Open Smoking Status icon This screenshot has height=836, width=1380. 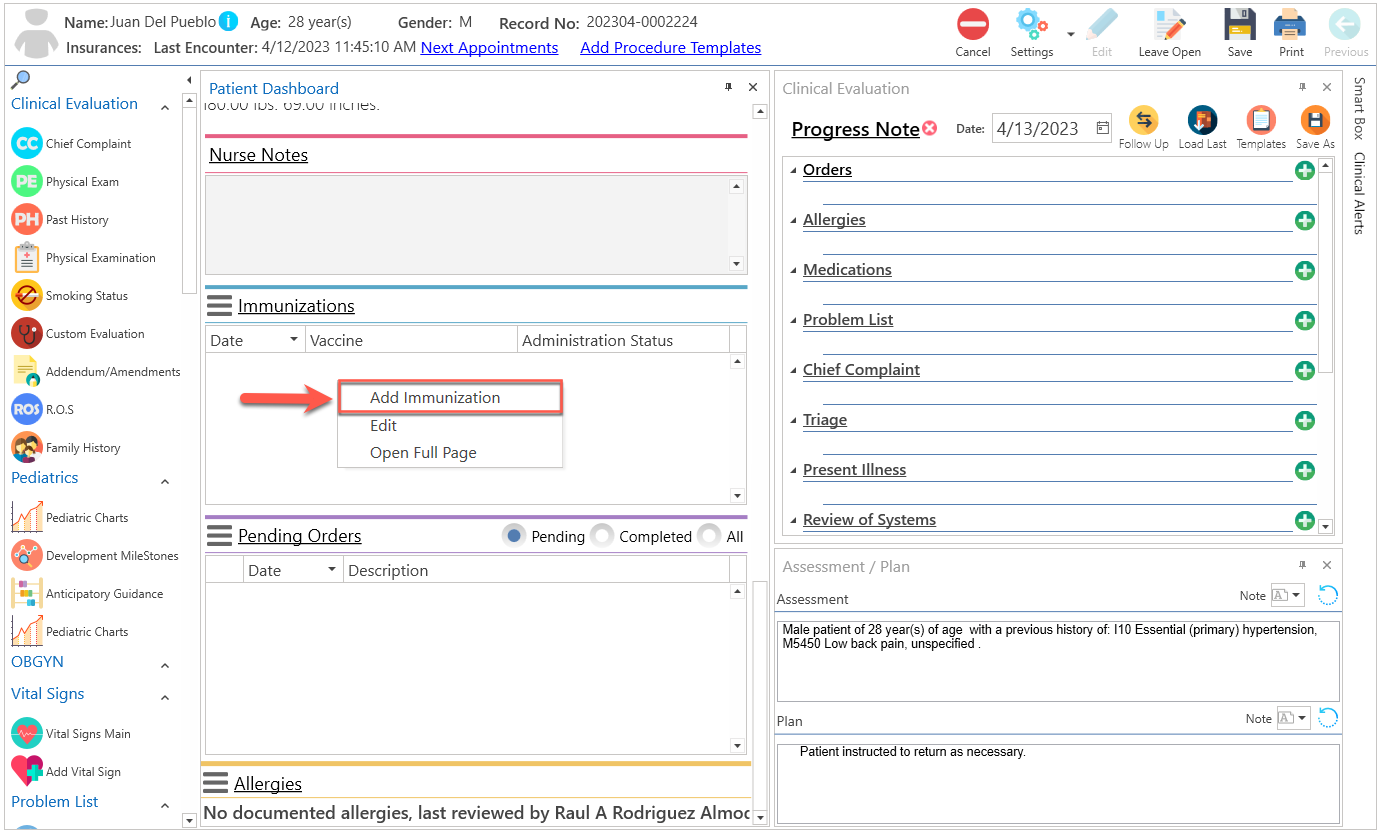point(27,295)
